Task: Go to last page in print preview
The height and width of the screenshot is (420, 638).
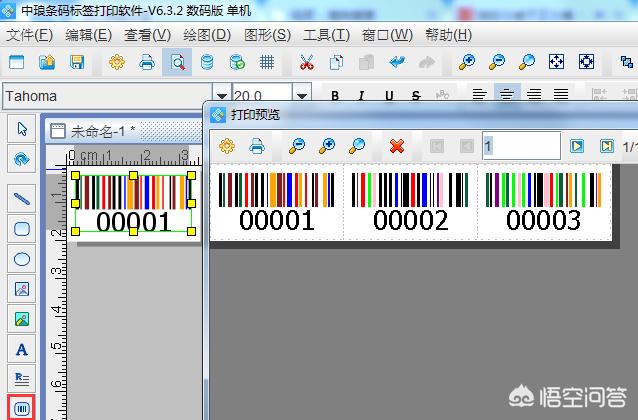Action: point(606,146)
